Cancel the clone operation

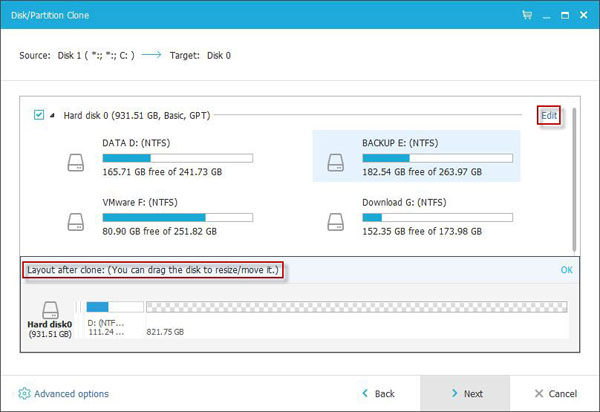556,394
